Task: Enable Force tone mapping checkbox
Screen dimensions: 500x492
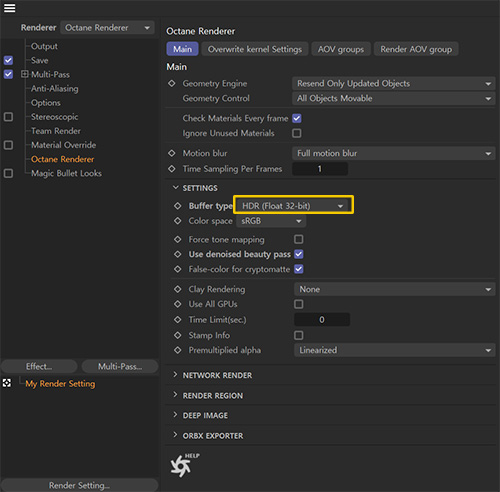Action: [x=299, y=239]
